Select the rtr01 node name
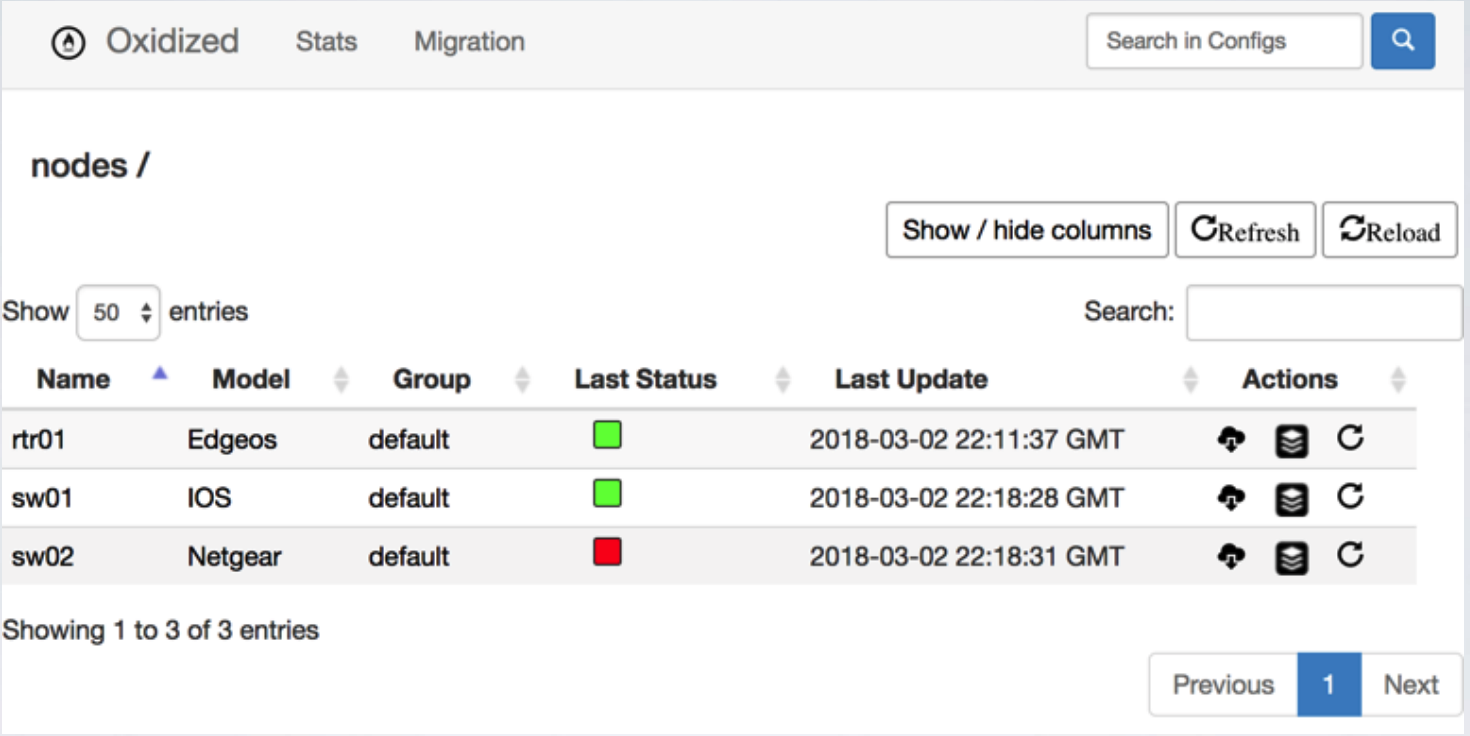 tap(38, 439)
